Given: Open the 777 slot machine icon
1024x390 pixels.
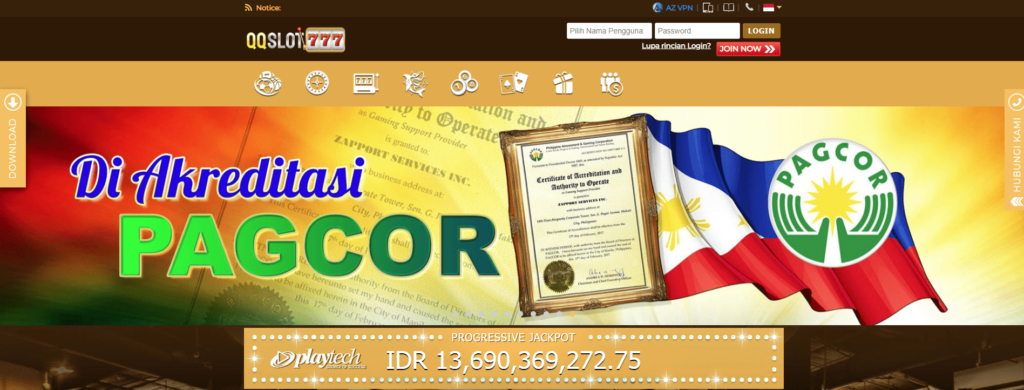Looking at the screenshot, I should tap(366, 83).
